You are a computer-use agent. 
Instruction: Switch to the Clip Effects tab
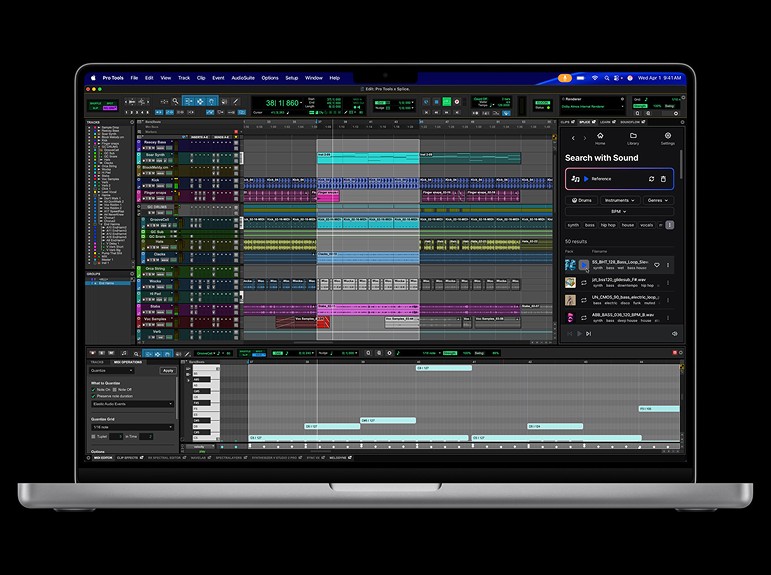(x=128, y=458)
